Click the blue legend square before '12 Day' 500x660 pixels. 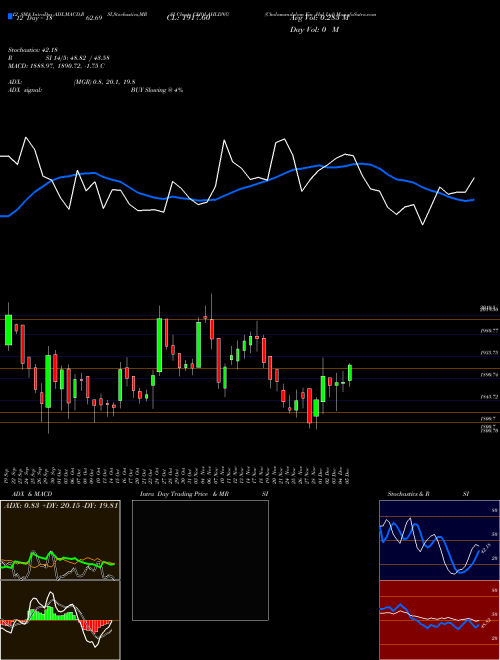pyautogui.click(x=10, y=17)
